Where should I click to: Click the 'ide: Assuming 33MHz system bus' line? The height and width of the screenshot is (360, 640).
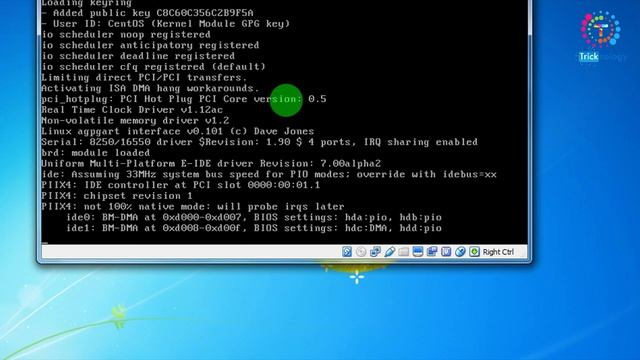(x=269, y=174)
